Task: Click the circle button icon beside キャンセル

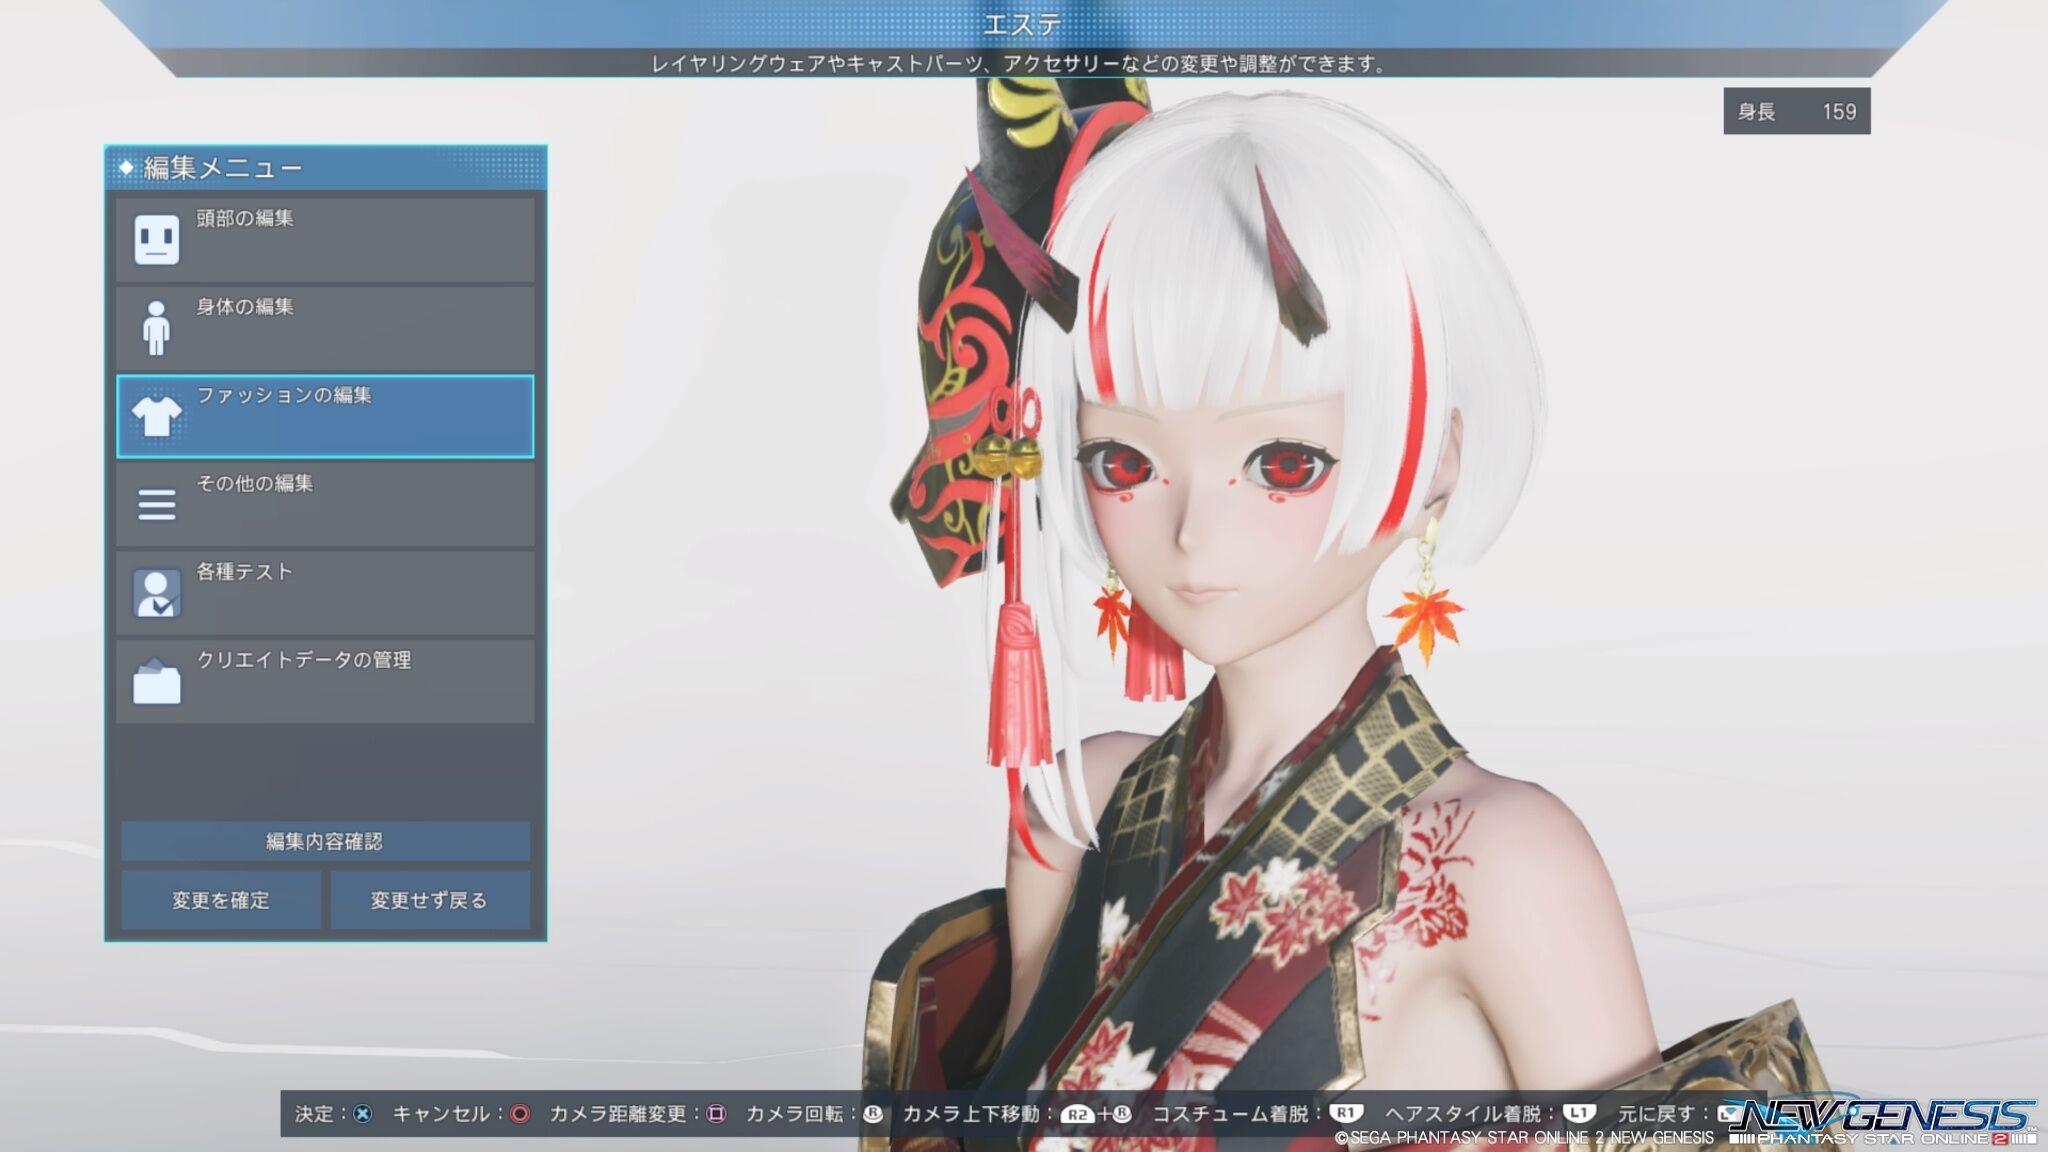Action: pyautogui.click(x=520, y=1114)
